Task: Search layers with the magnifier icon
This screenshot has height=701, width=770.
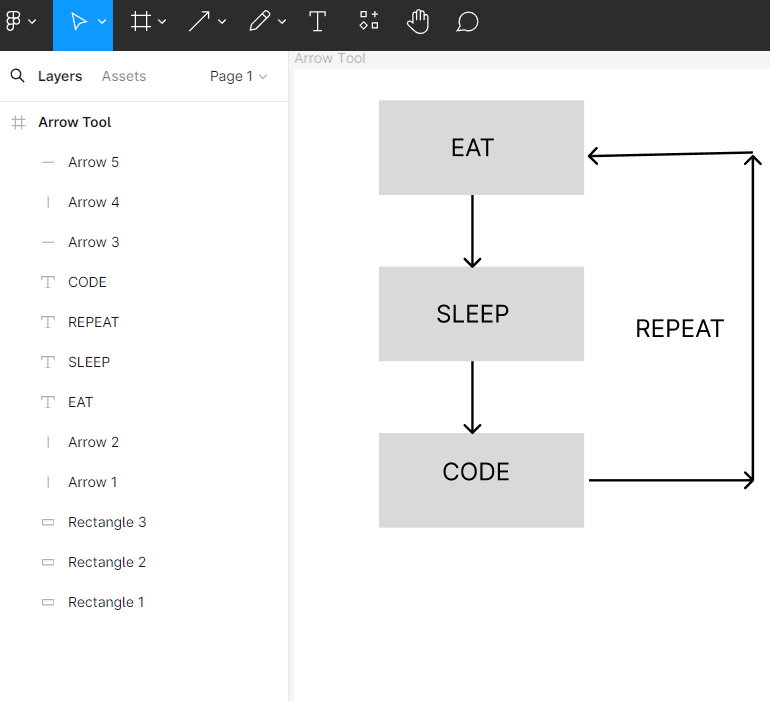Action: point(17,76)
